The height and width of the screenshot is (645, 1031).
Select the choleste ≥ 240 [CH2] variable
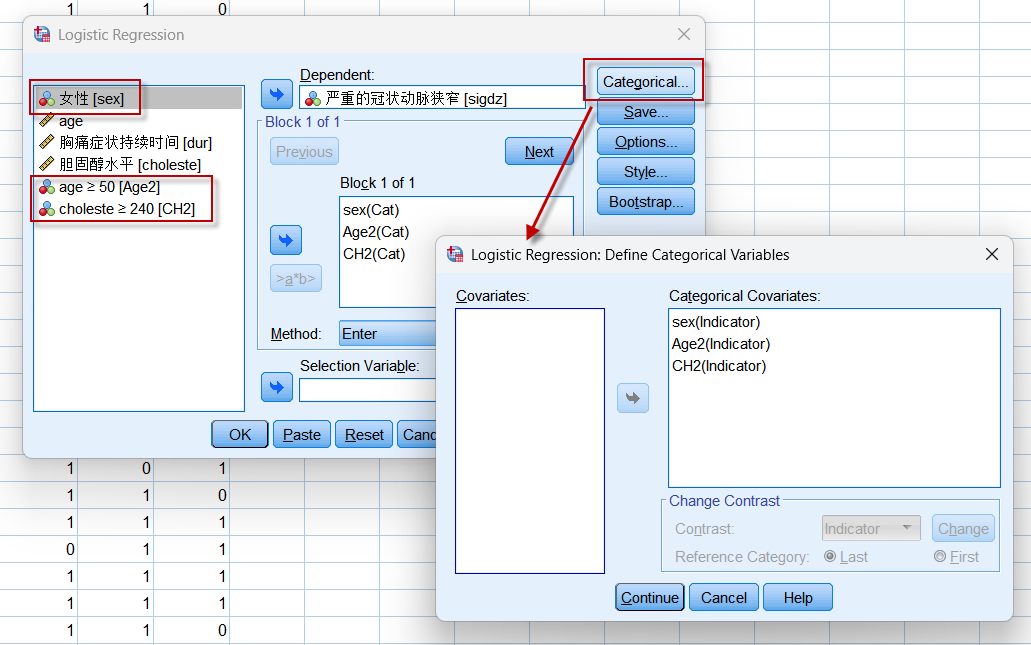[x=126, y=209]
